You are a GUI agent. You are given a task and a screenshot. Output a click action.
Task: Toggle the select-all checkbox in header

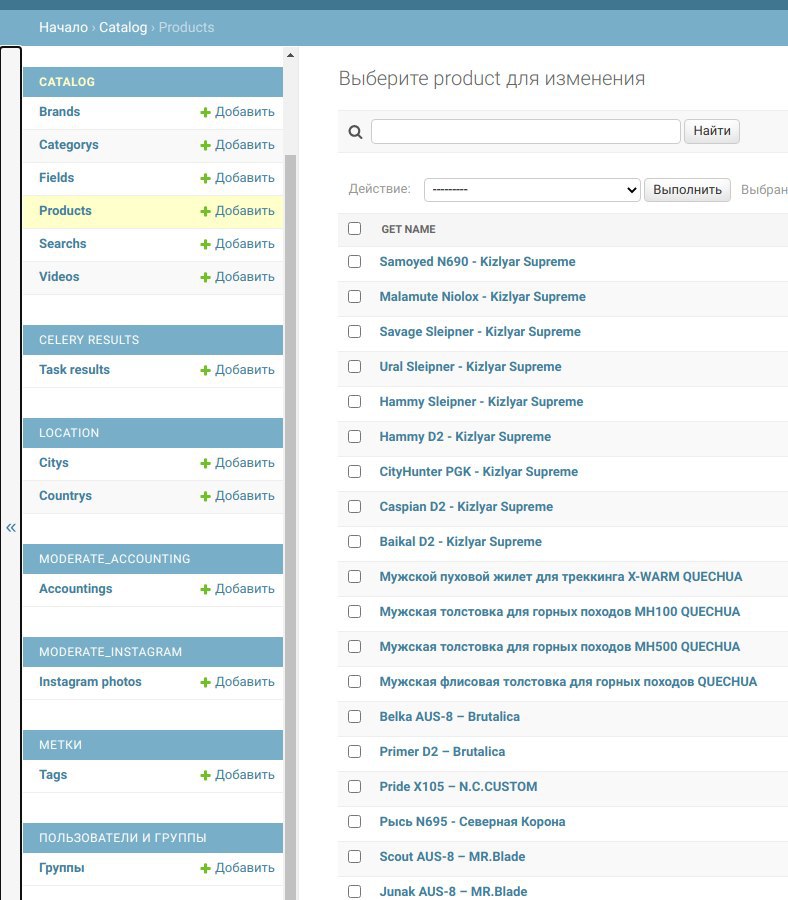(x=355, y=228)
